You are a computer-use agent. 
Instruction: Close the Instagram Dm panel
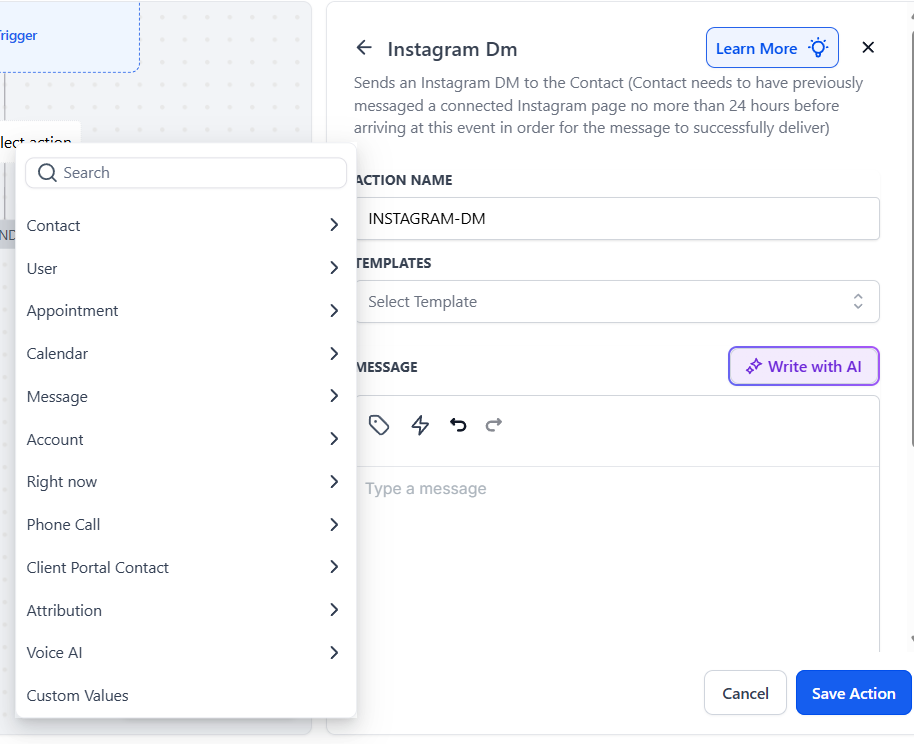(x=868, y=48)
